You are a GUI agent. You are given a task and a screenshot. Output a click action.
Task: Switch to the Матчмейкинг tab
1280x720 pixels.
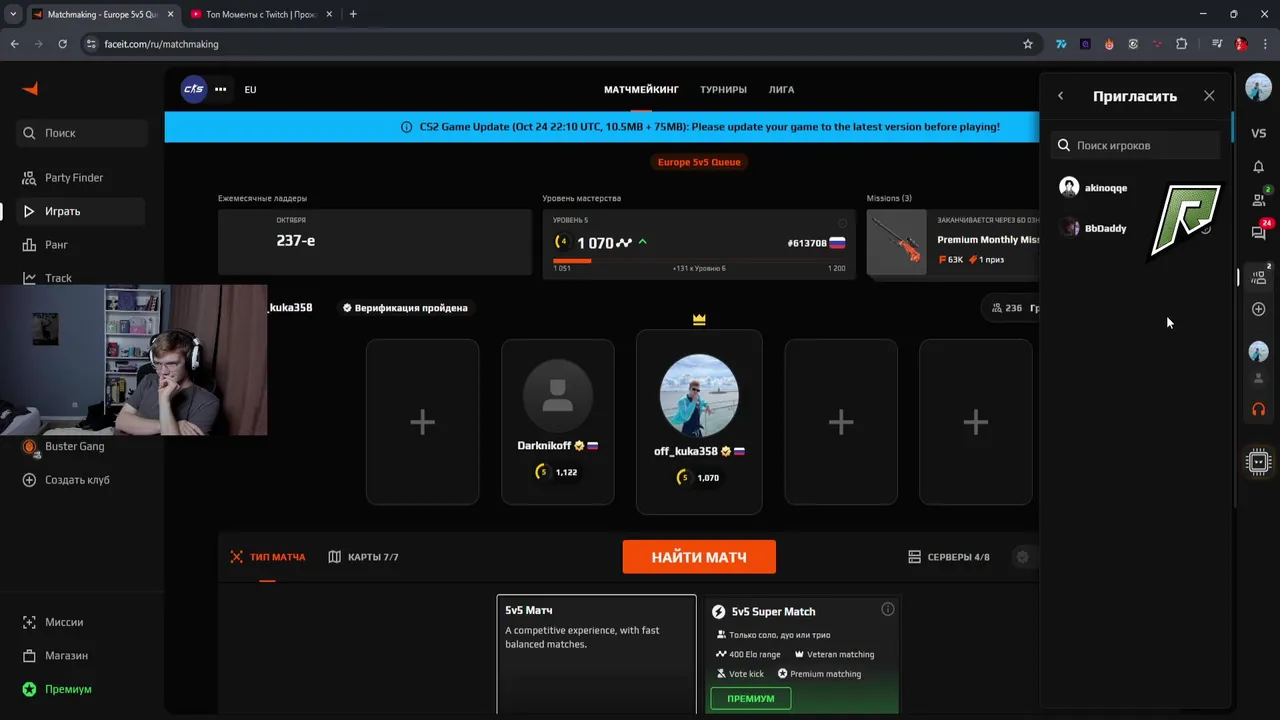(641, 90)
